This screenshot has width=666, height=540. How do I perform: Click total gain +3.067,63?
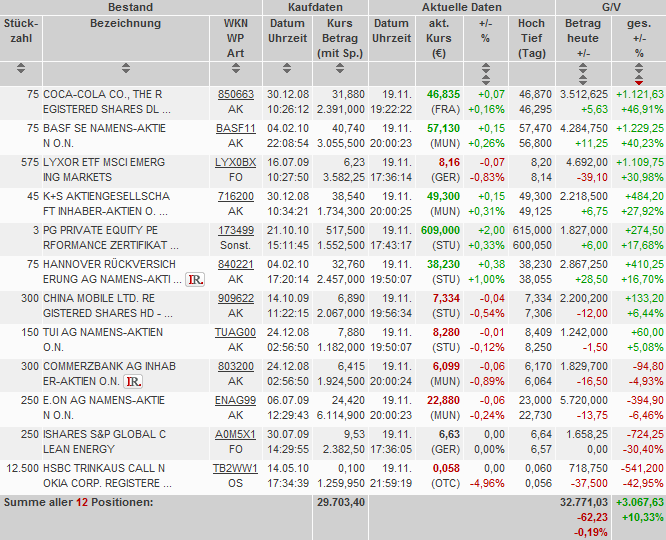tap(640, 502)
